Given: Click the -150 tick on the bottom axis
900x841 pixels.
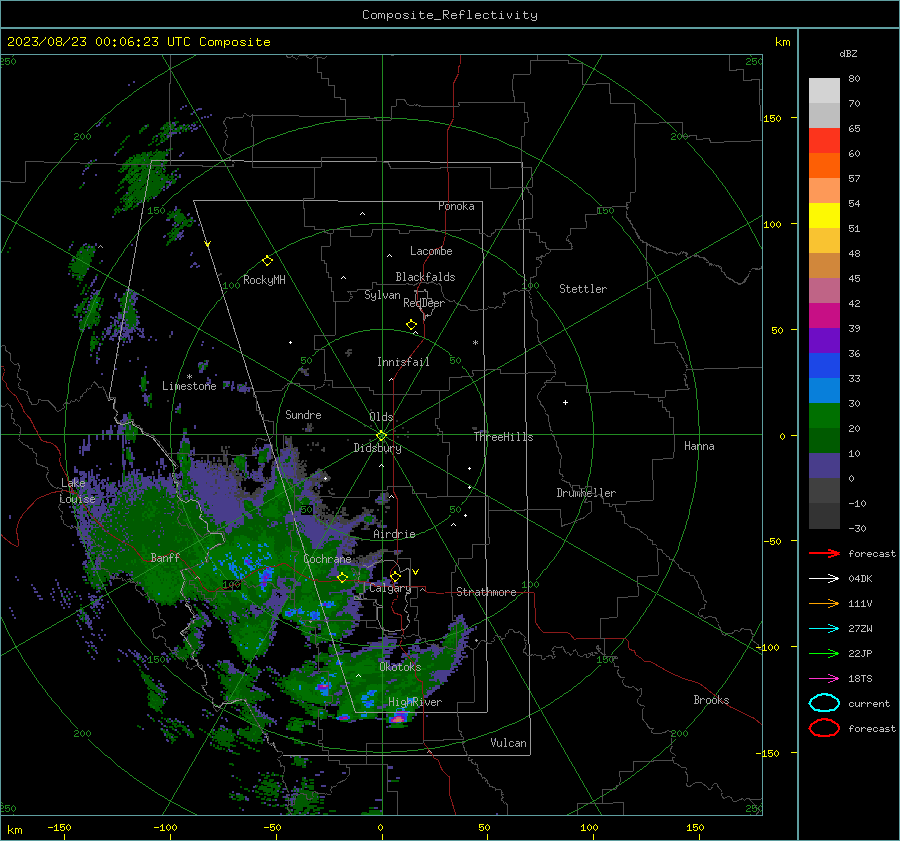Looking at the screenshot, I should (x=59, y=827).
